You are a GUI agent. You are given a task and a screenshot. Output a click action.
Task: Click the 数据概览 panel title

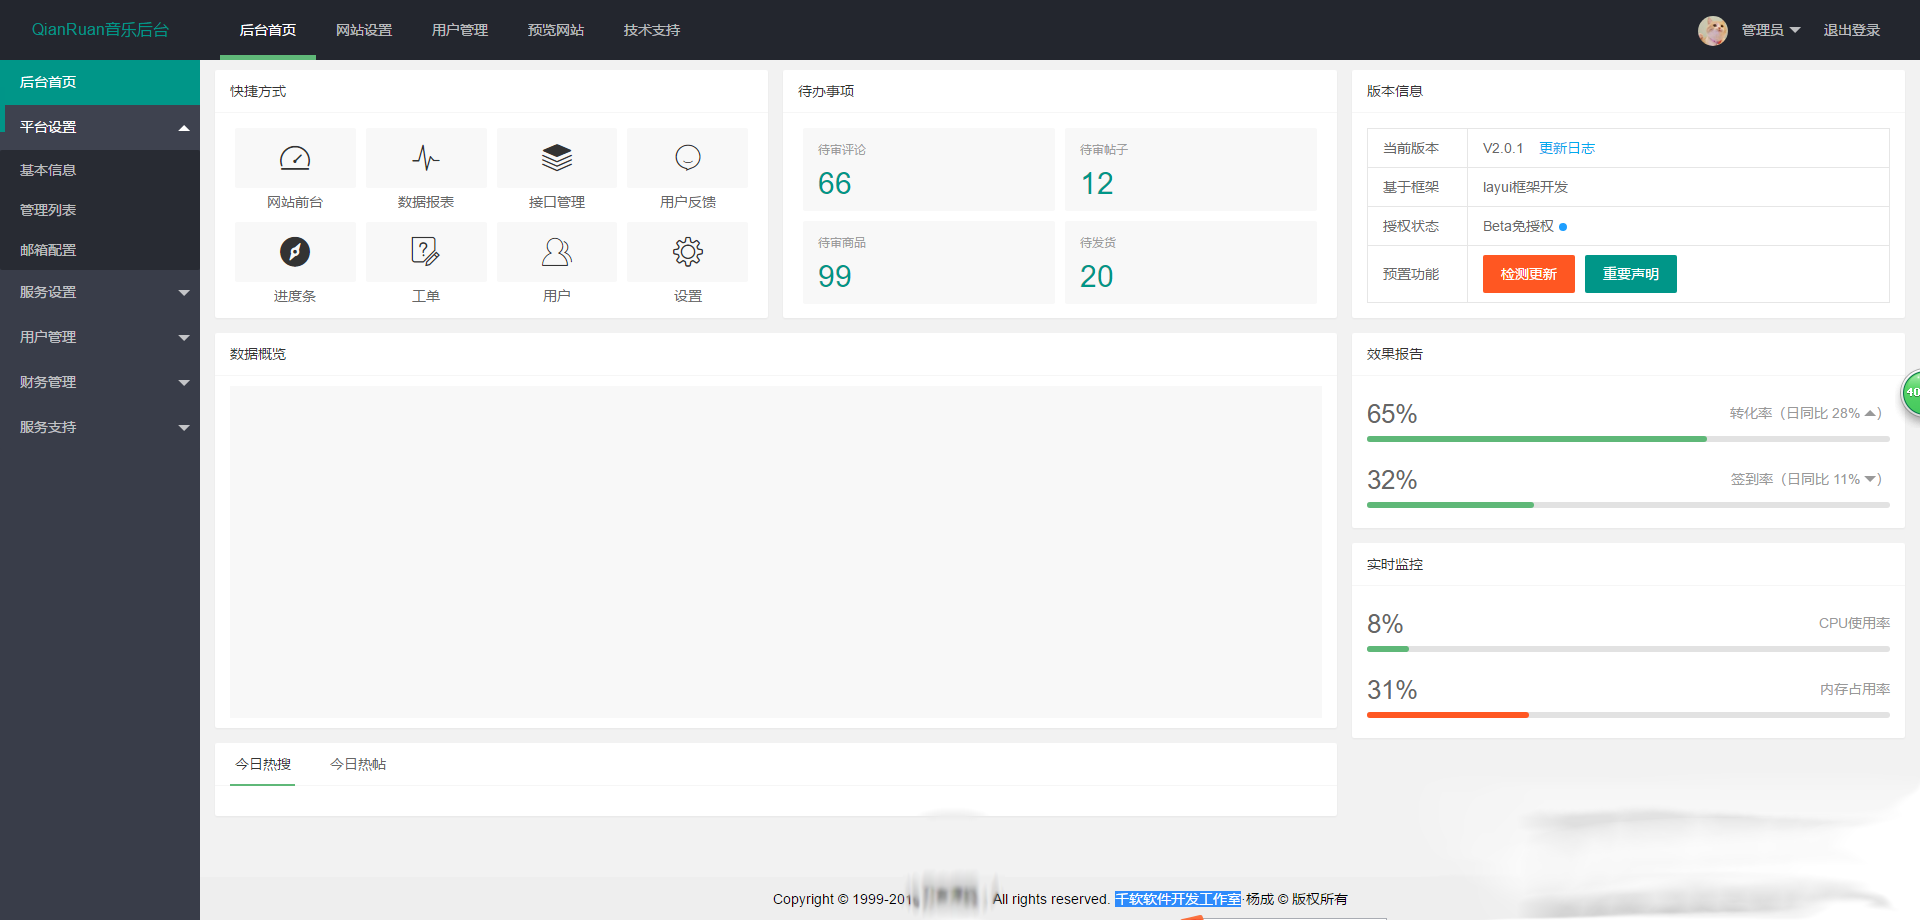(x=258, y=354)
